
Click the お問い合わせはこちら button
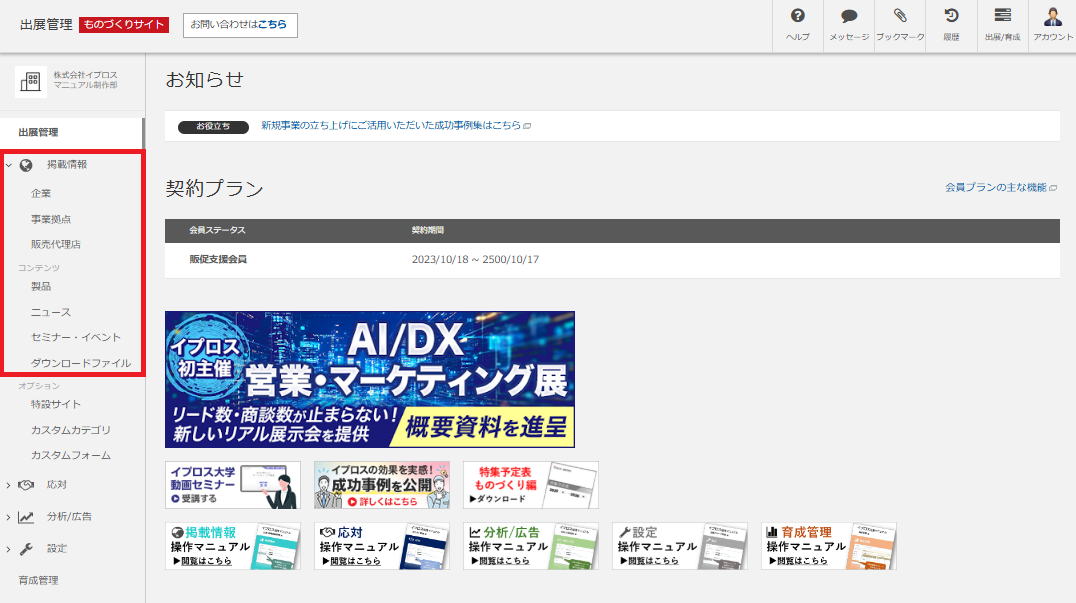(x=240, y=26)
